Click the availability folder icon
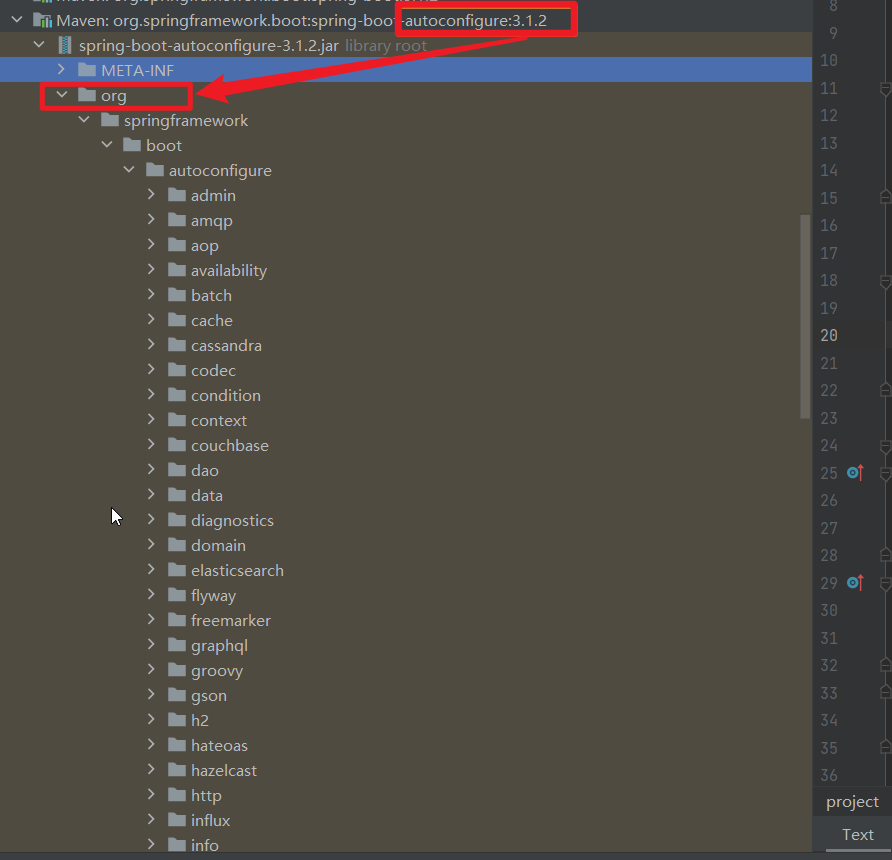The height and width of the screenshot is (860, 892). pos(177,270)
